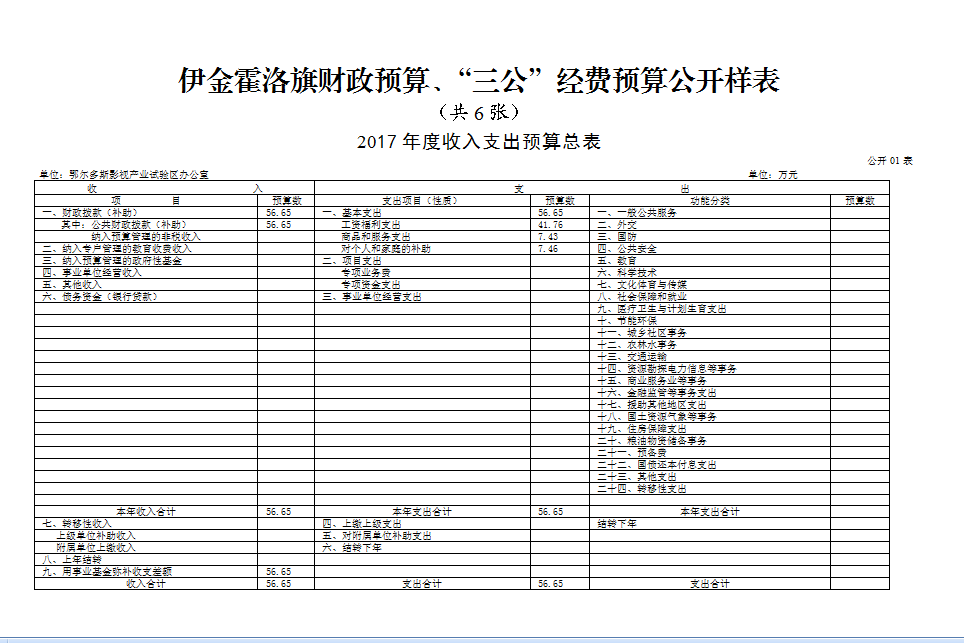Image resolution: width=964 pixels, height=643 pixels.
Task: Click the value 56.65 beside 其中:公共财政拨款(补助)
Action: tap(279, 225)
